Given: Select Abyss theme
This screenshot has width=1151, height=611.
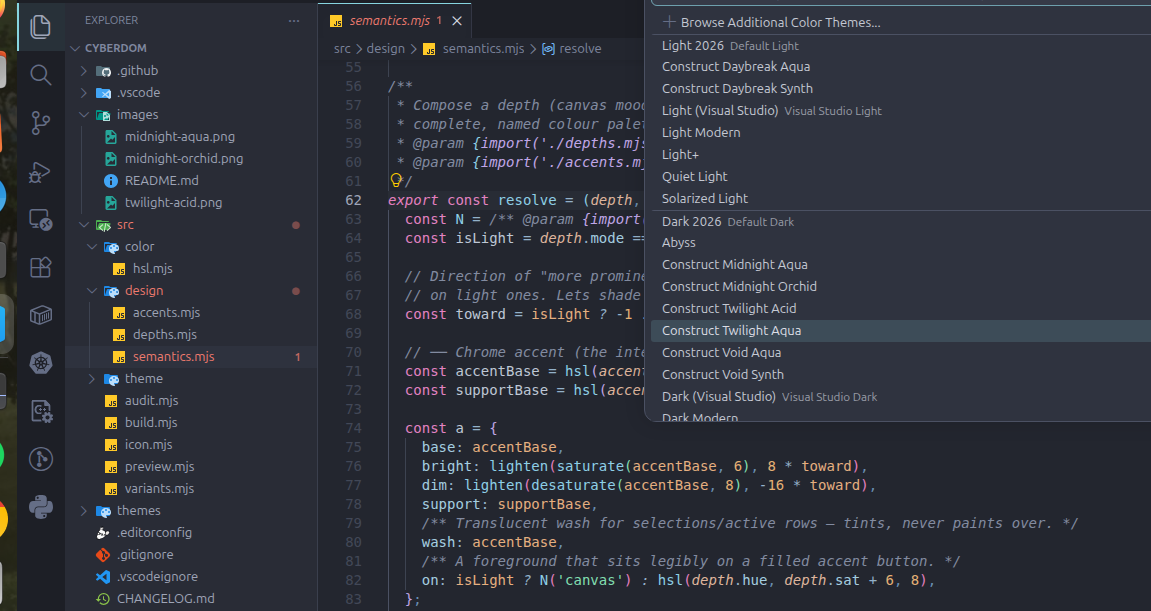Looking at the screenshot, I should (901, 243).
